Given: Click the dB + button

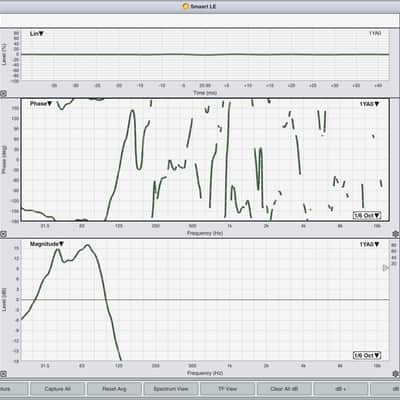Looking at the screenshot, I should point(341,389).
